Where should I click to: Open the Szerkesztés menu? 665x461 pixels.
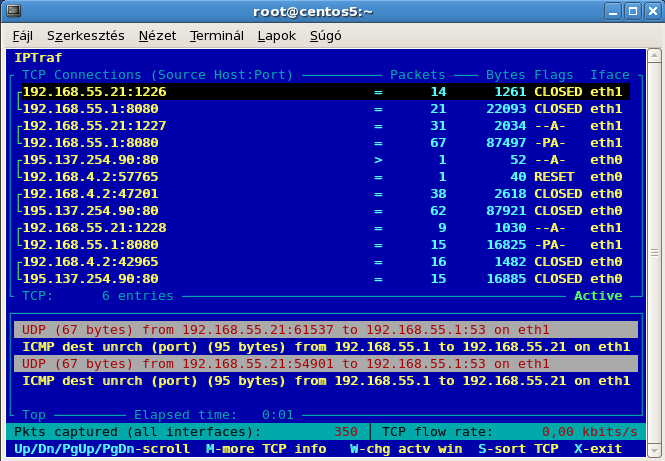pyautogui.click(x=85, y=35)
